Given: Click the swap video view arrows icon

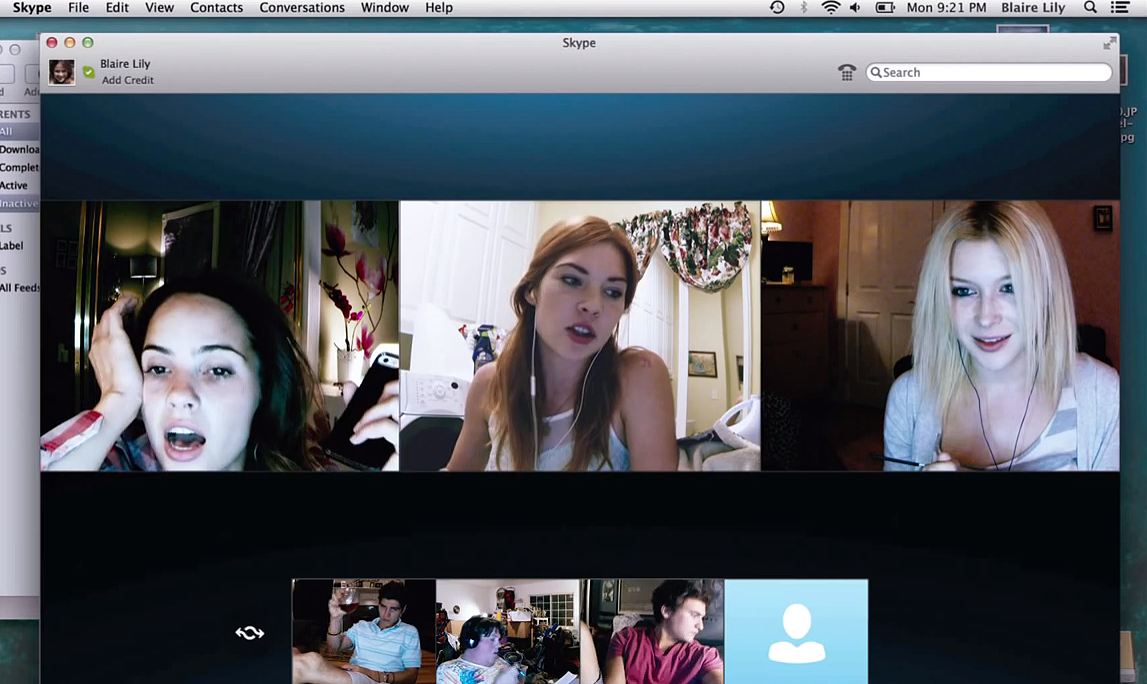Looking at the screenshot, I should tap(250, 632).
